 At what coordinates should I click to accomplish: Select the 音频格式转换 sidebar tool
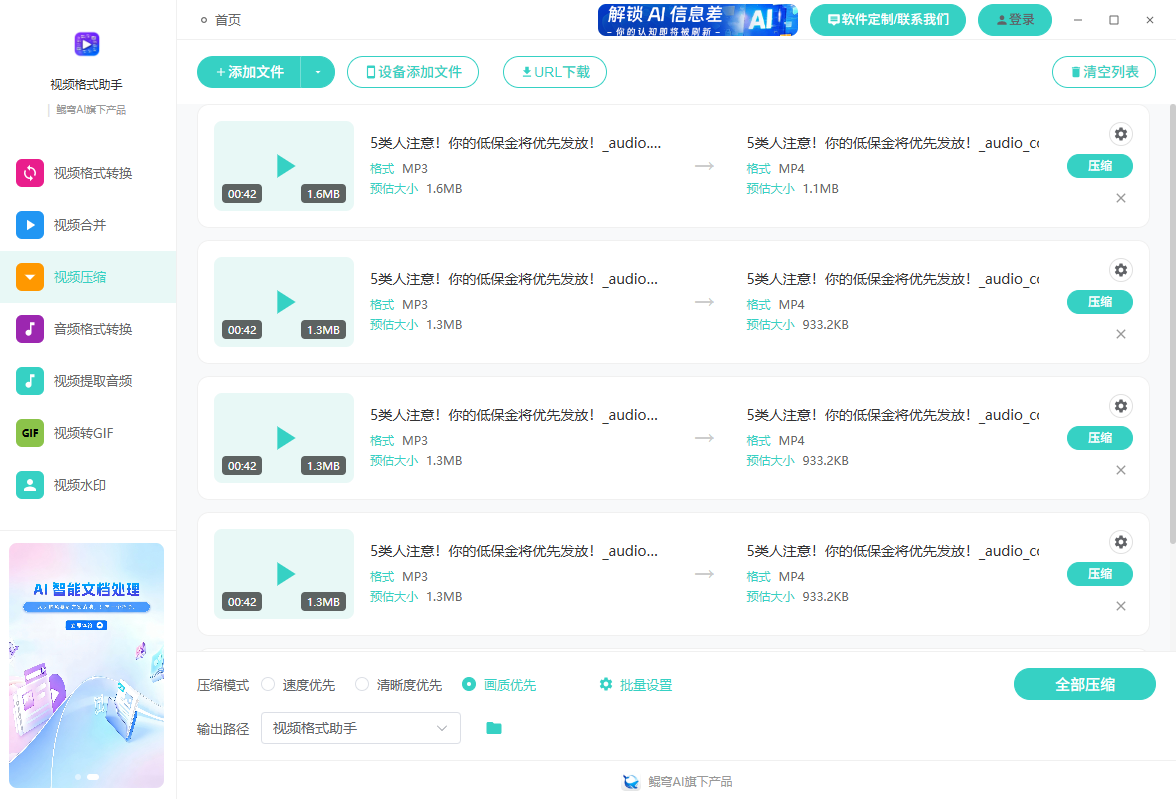89,328
